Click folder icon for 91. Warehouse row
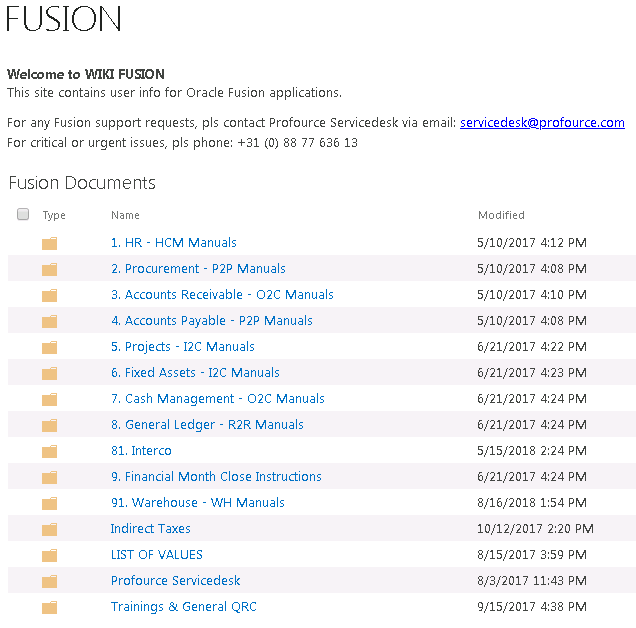This screenshot has height=628, width=636. (x=49, y=503)
